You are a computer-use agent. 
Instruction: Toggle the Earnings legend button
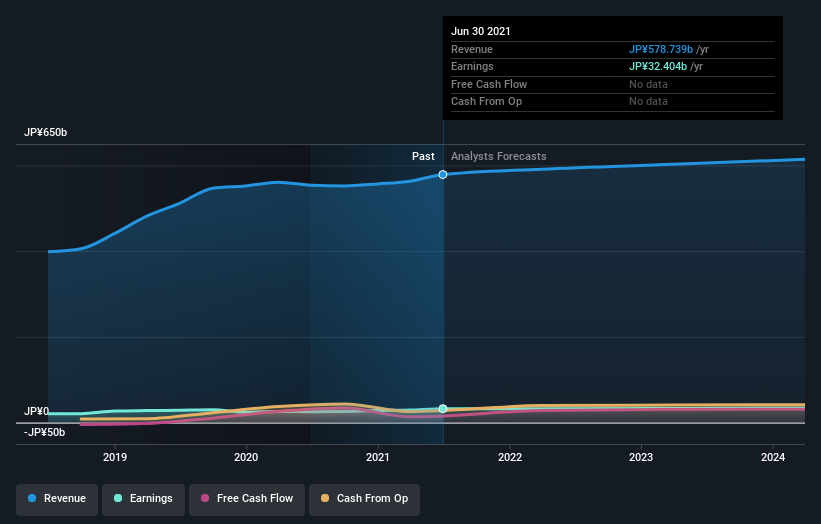point(143,499)
